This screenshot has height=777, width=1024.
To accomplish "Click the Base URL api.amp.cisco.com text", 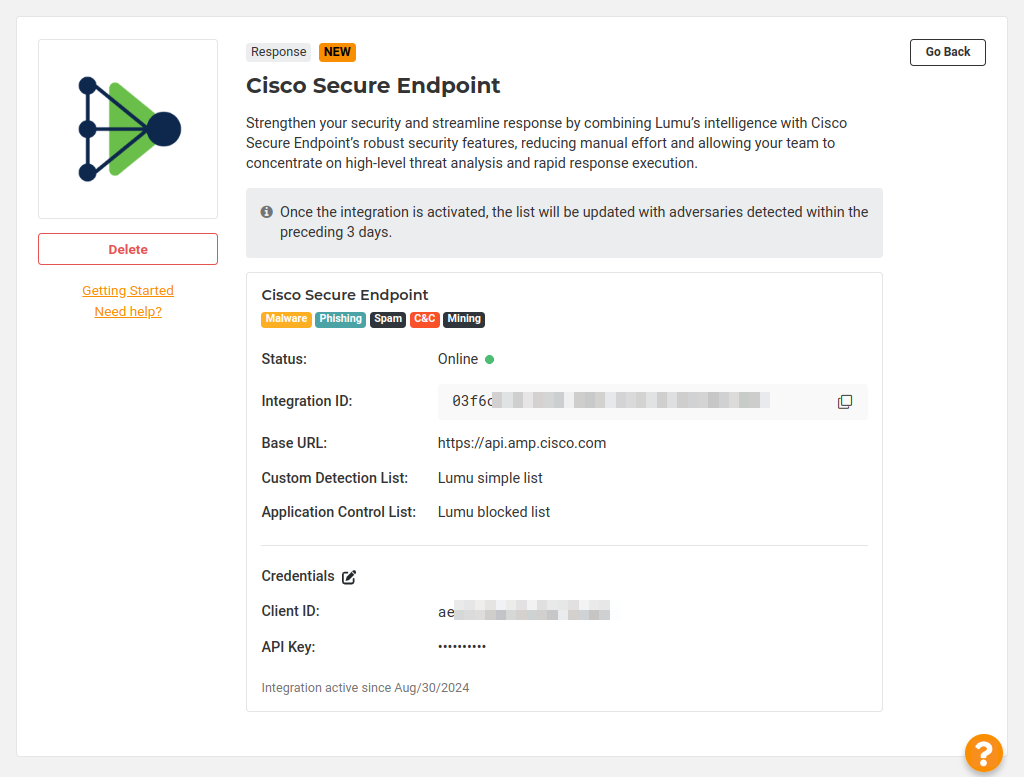I will (522, 443).
